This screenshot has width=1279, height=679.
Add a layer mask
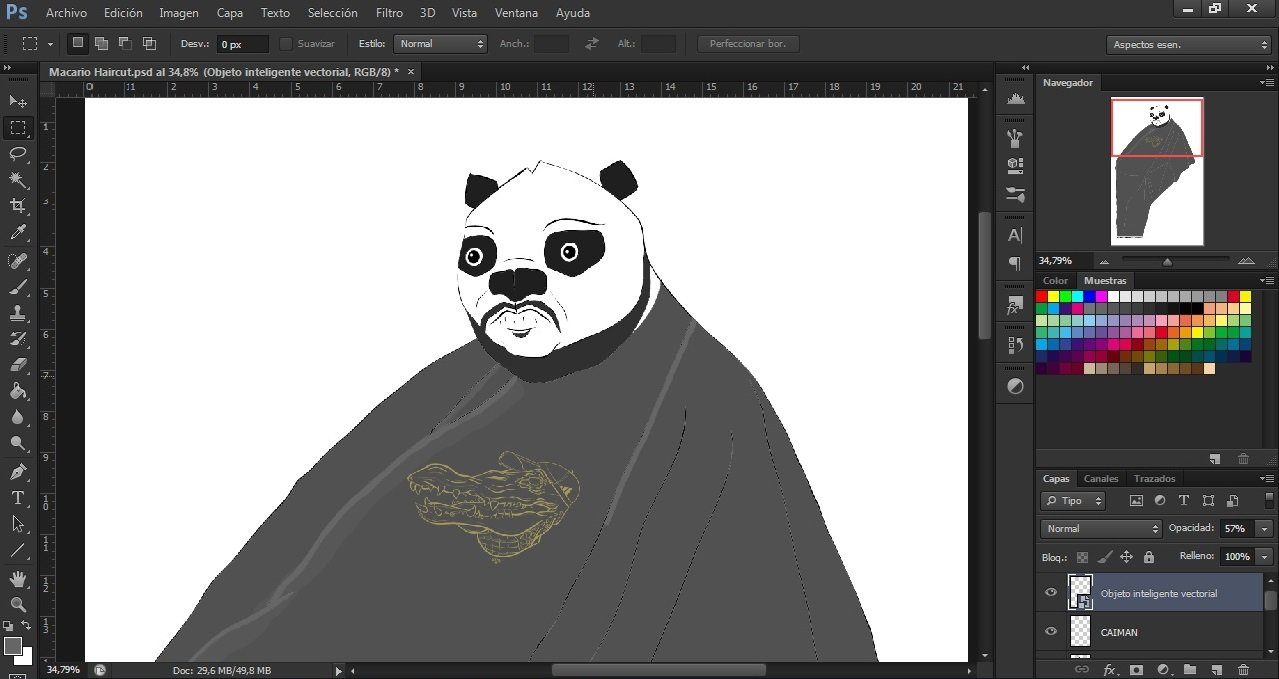point(1136,669)
